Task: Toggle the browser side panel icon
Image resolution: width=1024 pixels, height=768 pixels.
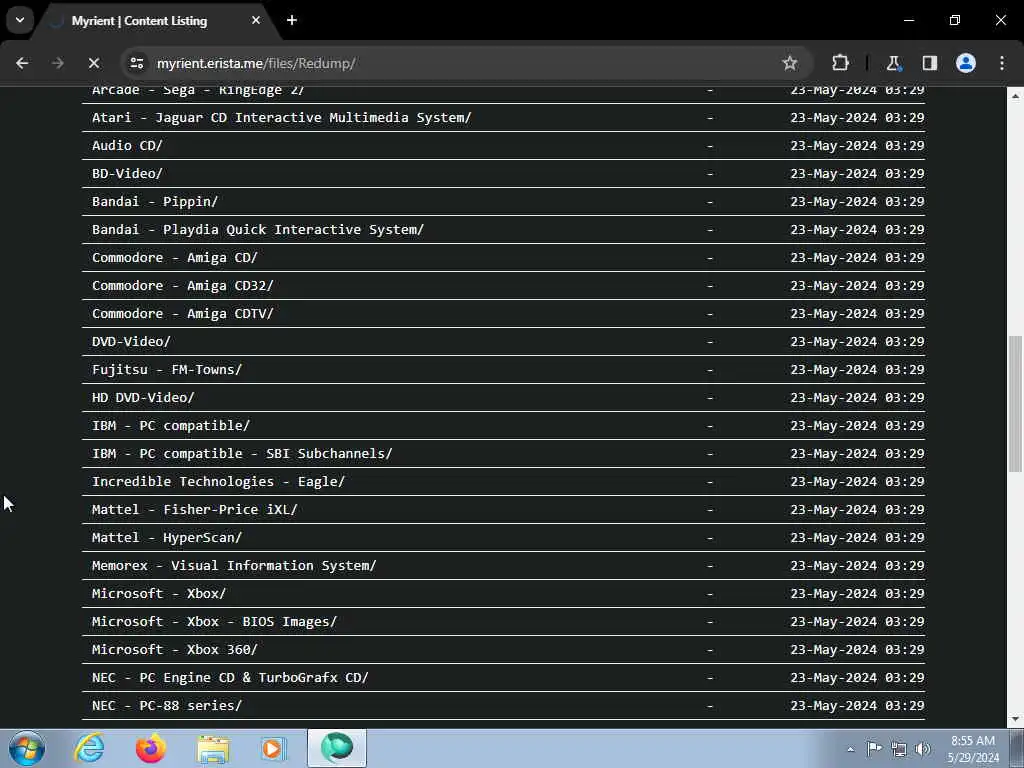Action: [929, 63]
